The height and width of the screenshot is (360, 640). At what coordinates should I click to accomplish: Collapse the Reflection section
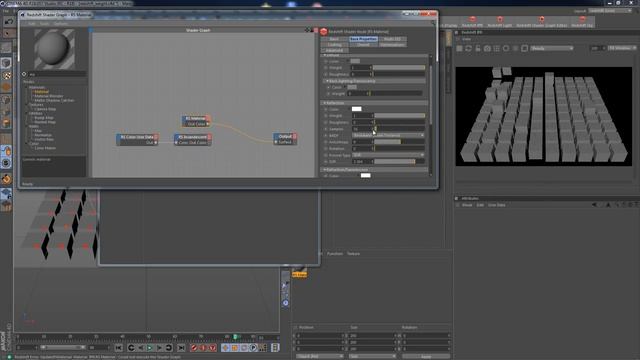point(324,103)
